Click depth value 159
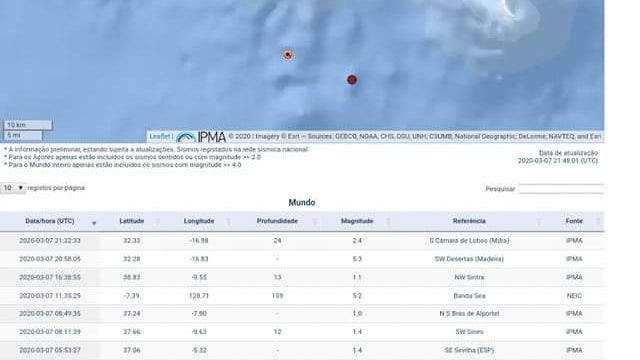Image resolution: width=640 pixels, height=360 pixels. [277, 296]
